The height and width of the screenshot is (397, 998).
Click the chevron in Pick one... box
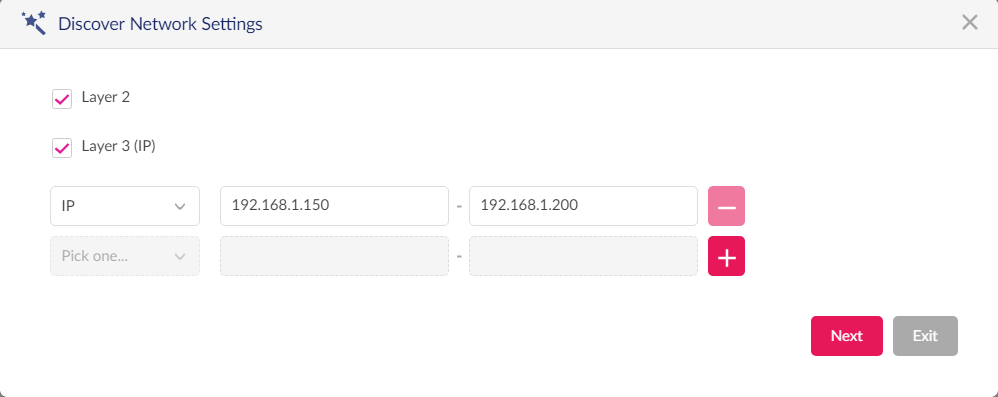point(180,256)
